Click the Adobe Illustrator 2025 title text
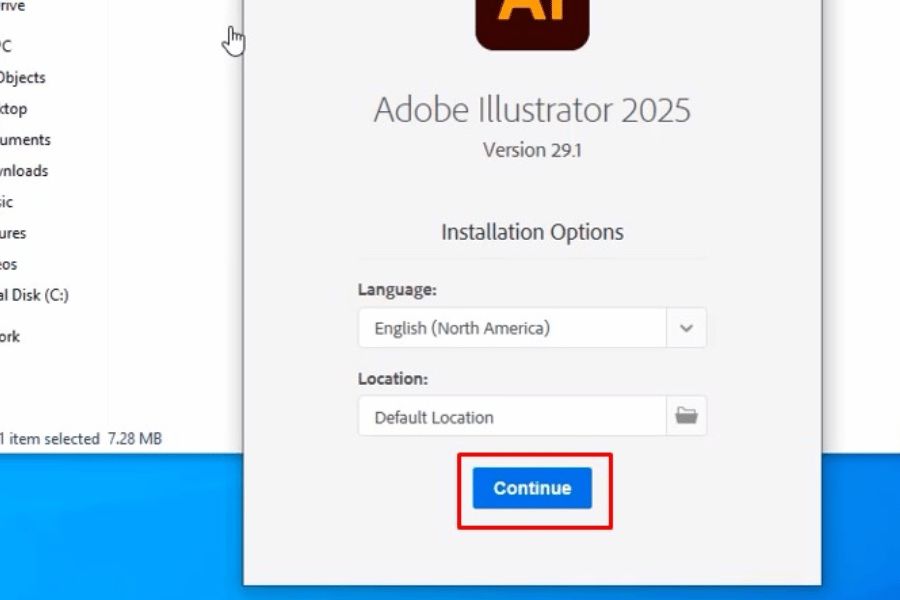900x600 pixels. [x=532, y=110]
